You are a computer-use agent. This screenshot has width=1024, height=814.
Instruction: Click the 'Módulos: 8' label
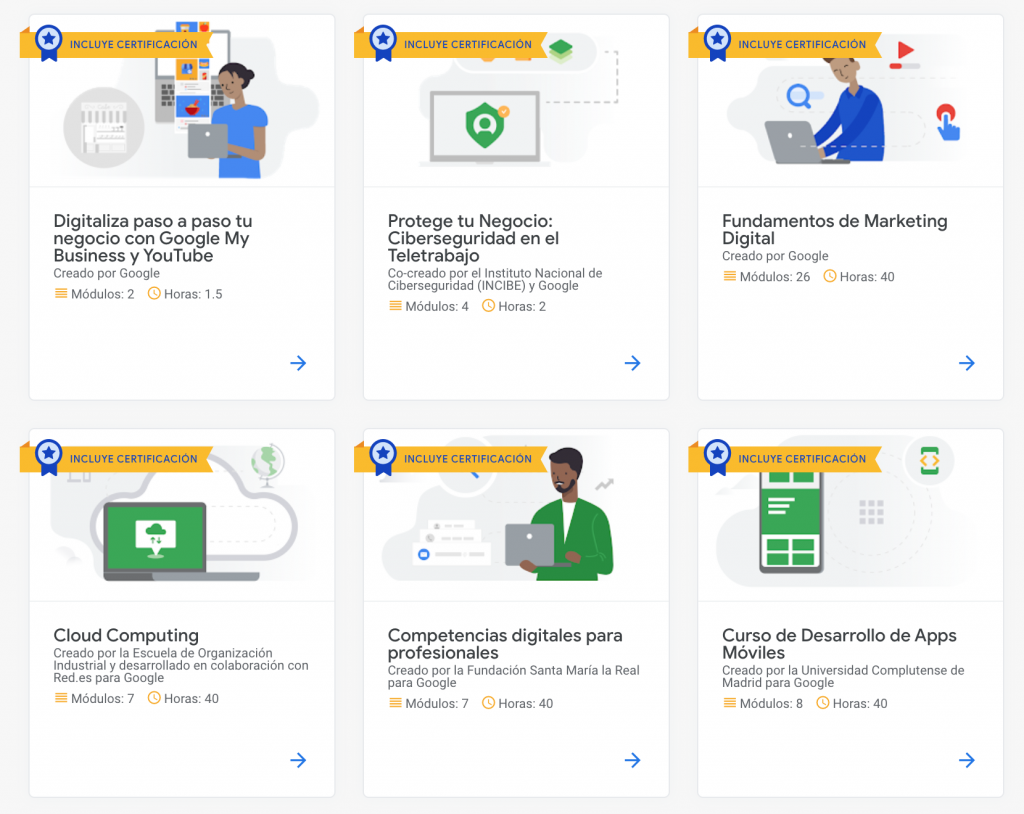pyautogui.click(x=771, y=704)
